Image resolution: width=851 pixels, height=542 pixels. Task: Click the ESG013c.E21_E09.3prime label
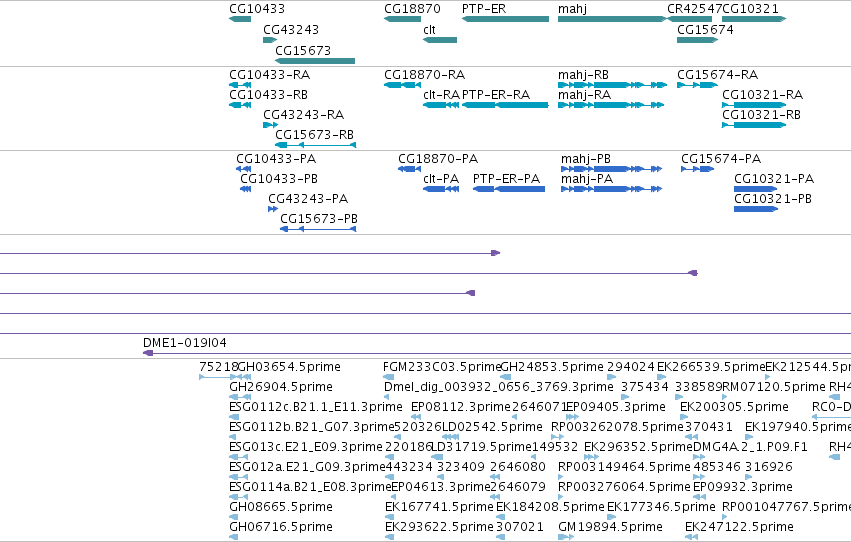click(306, 447)
